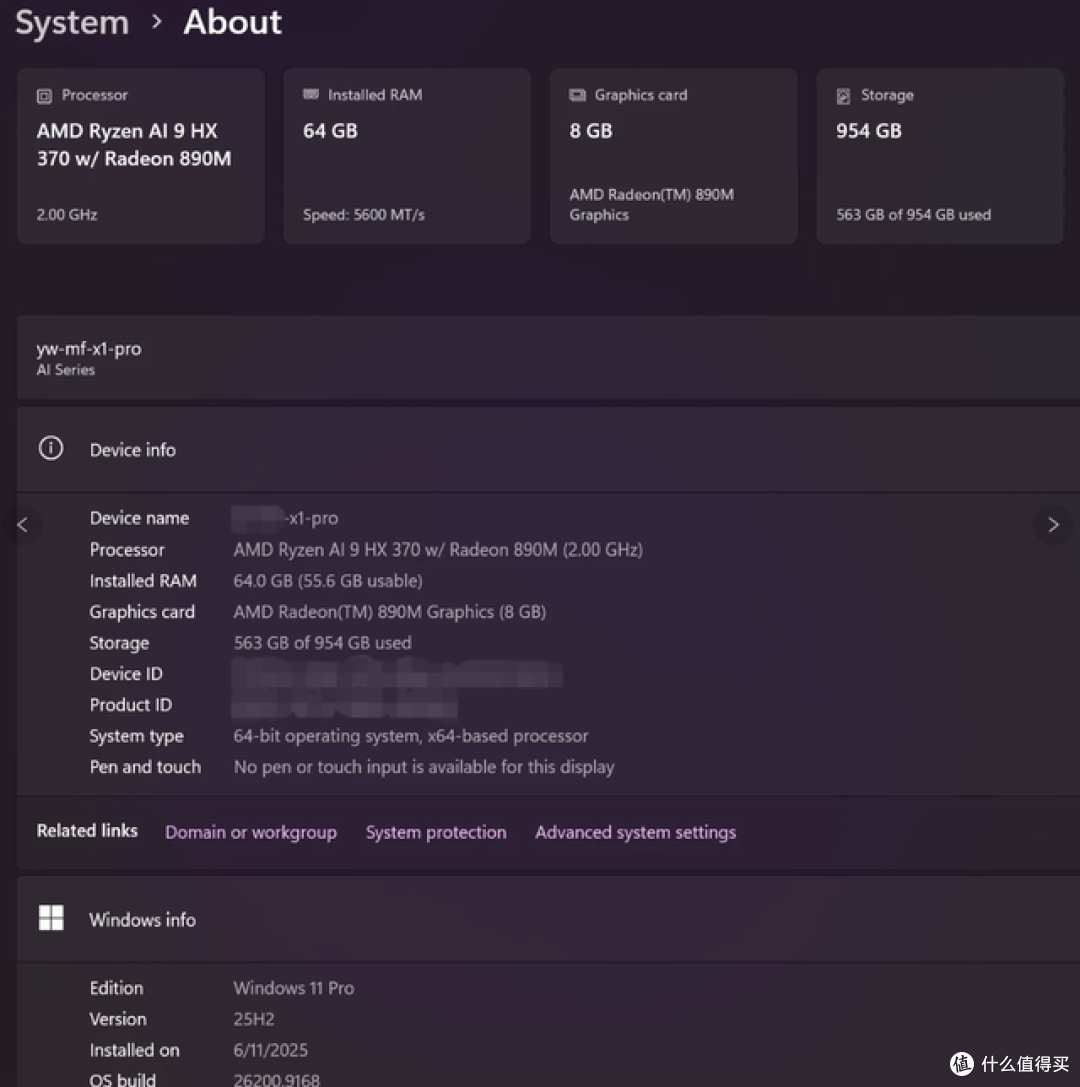Open Domain or workgroup link
The image size is (1080, 1087).
click(251, 832)
